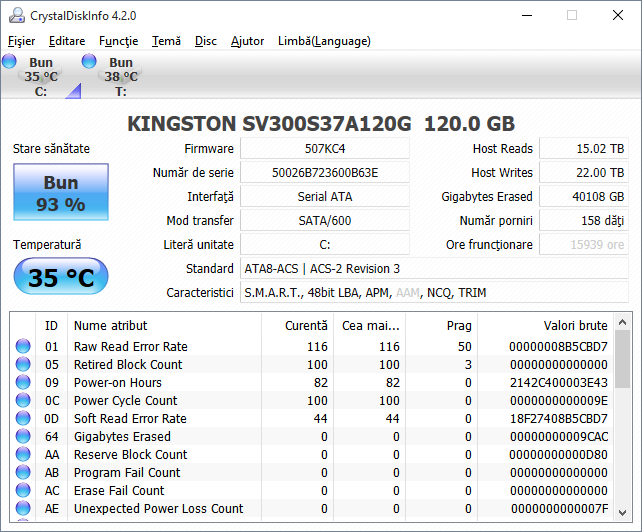The width and height of the screenshot is (642, 532).
Task: Click status orb of Reserve Block Count
Action: (x=23, y=454)
